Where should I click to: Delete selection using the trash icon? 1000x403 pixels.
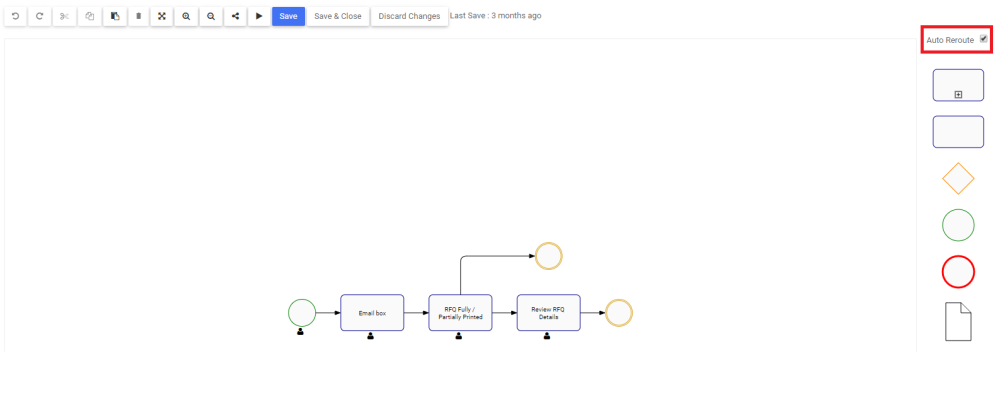pos(138,17)
